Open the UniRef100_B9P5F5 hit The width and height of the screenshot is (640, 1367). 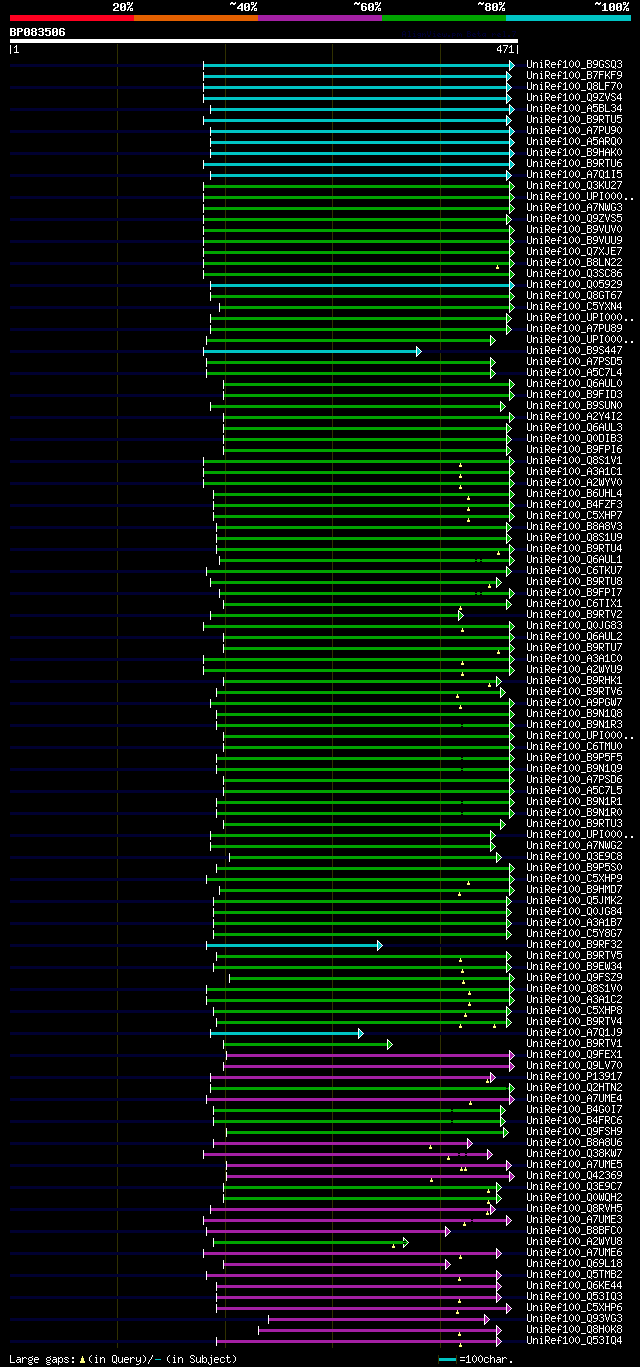tap(574, 758)
